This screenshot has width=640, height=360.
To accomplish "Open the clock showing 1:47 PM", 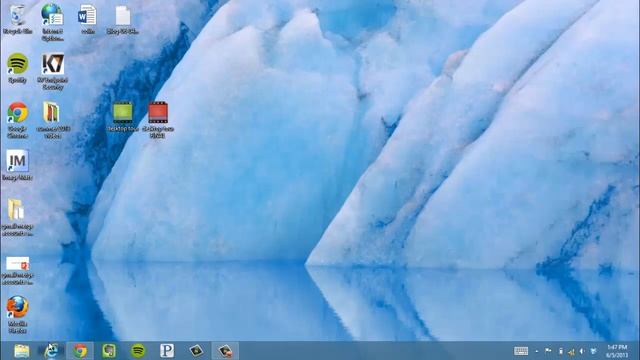I will point(617,351).
